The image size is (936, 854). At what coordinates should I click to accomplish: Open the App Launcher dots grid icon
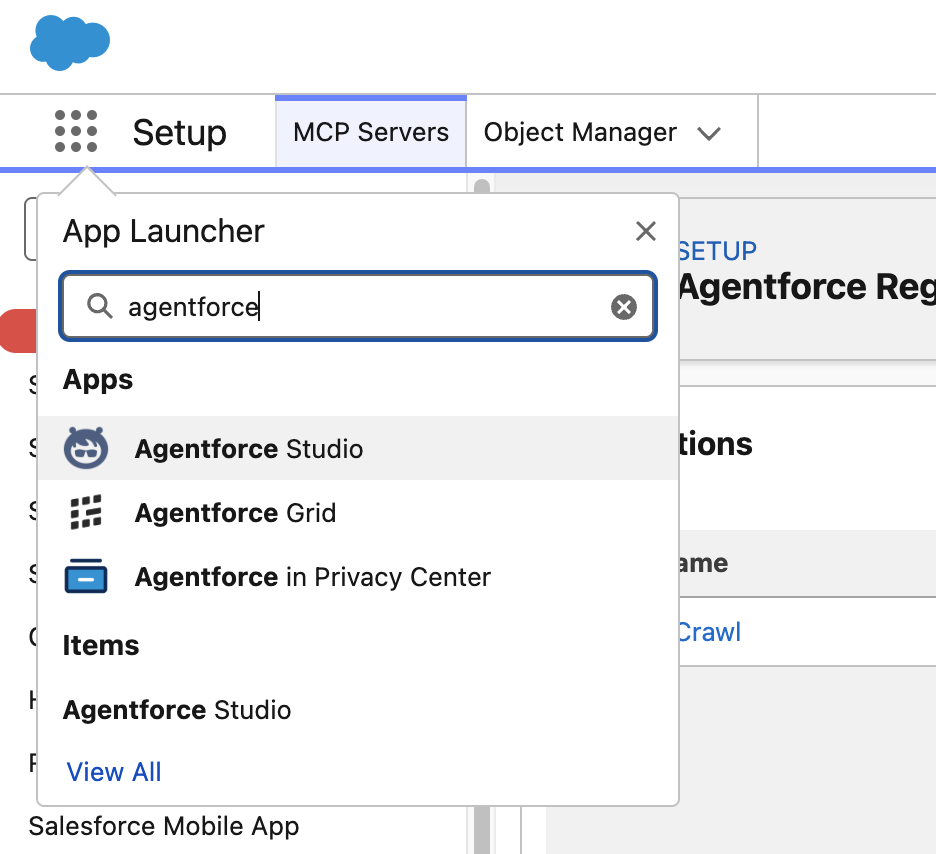76,131
